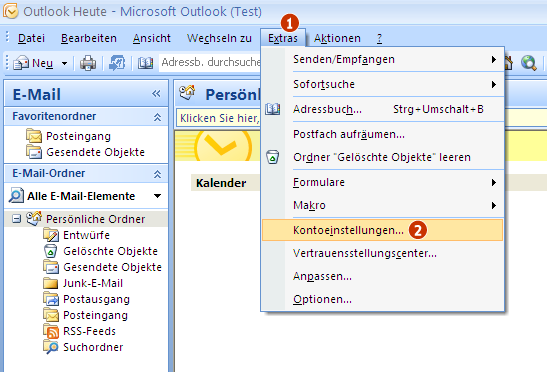Close the Extras menu via its title

click(283, 38)
